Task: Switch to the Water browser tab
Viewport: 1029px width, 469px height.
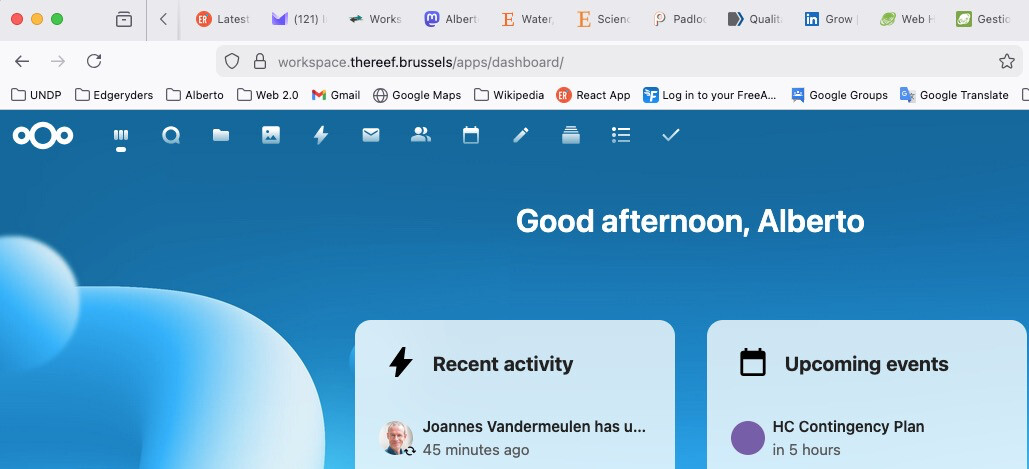Action: click(x=527, y=19)
